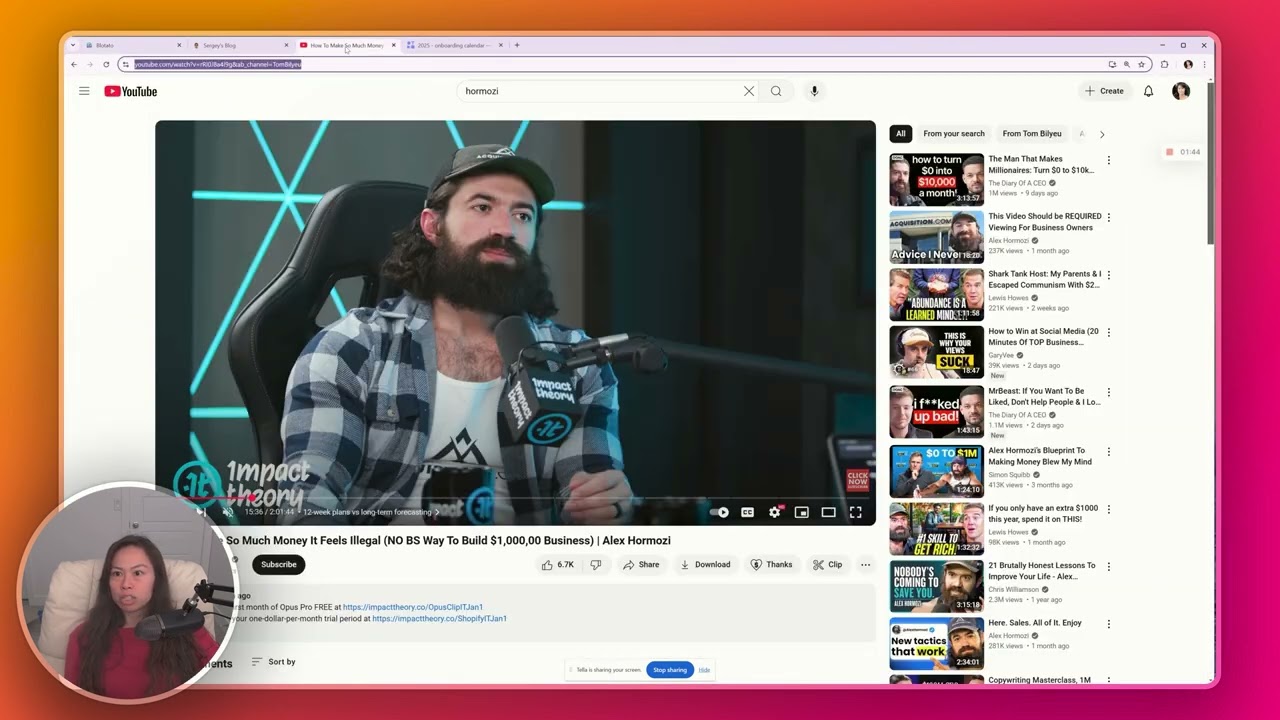Show more filter chips with the right arrow
The image size is (1280, 720).
[1102, 134]
